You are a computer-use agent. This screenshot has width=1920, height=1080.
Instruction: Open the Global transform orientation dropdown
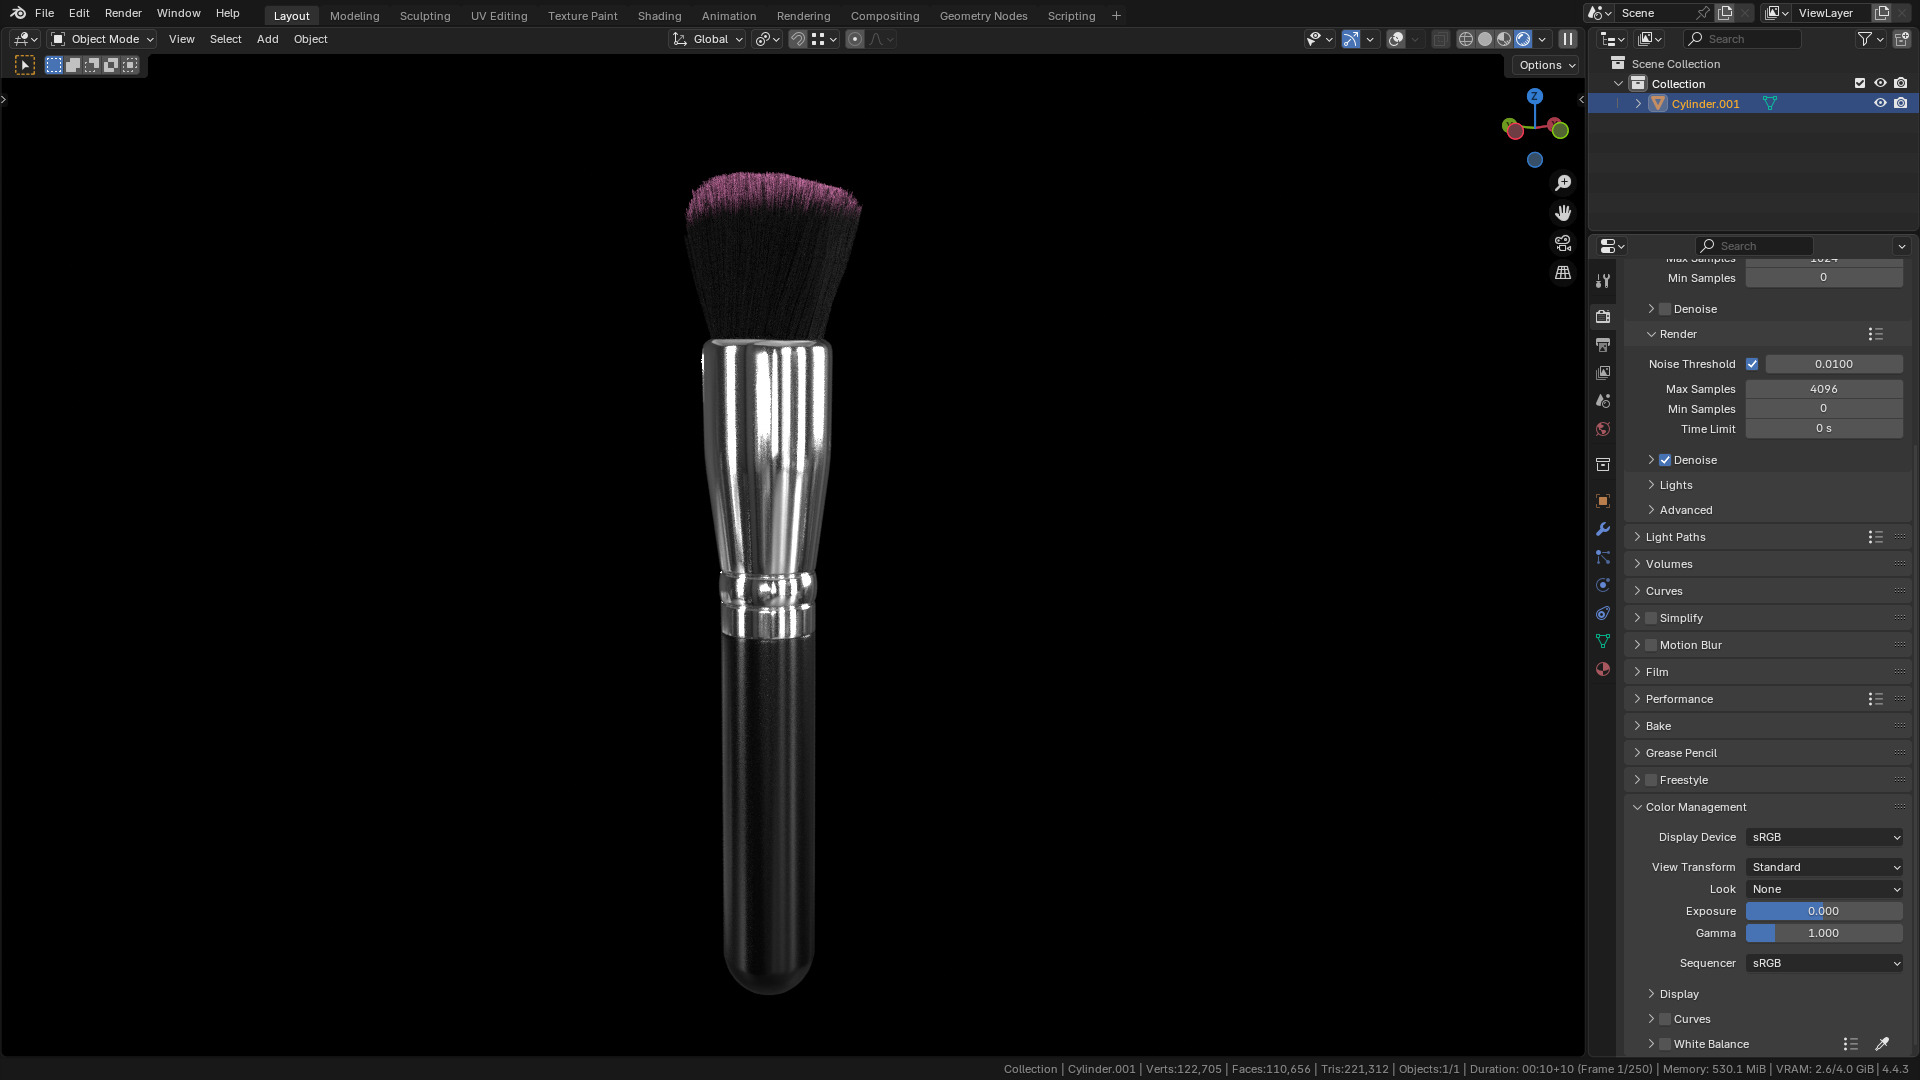pos(707,39)
